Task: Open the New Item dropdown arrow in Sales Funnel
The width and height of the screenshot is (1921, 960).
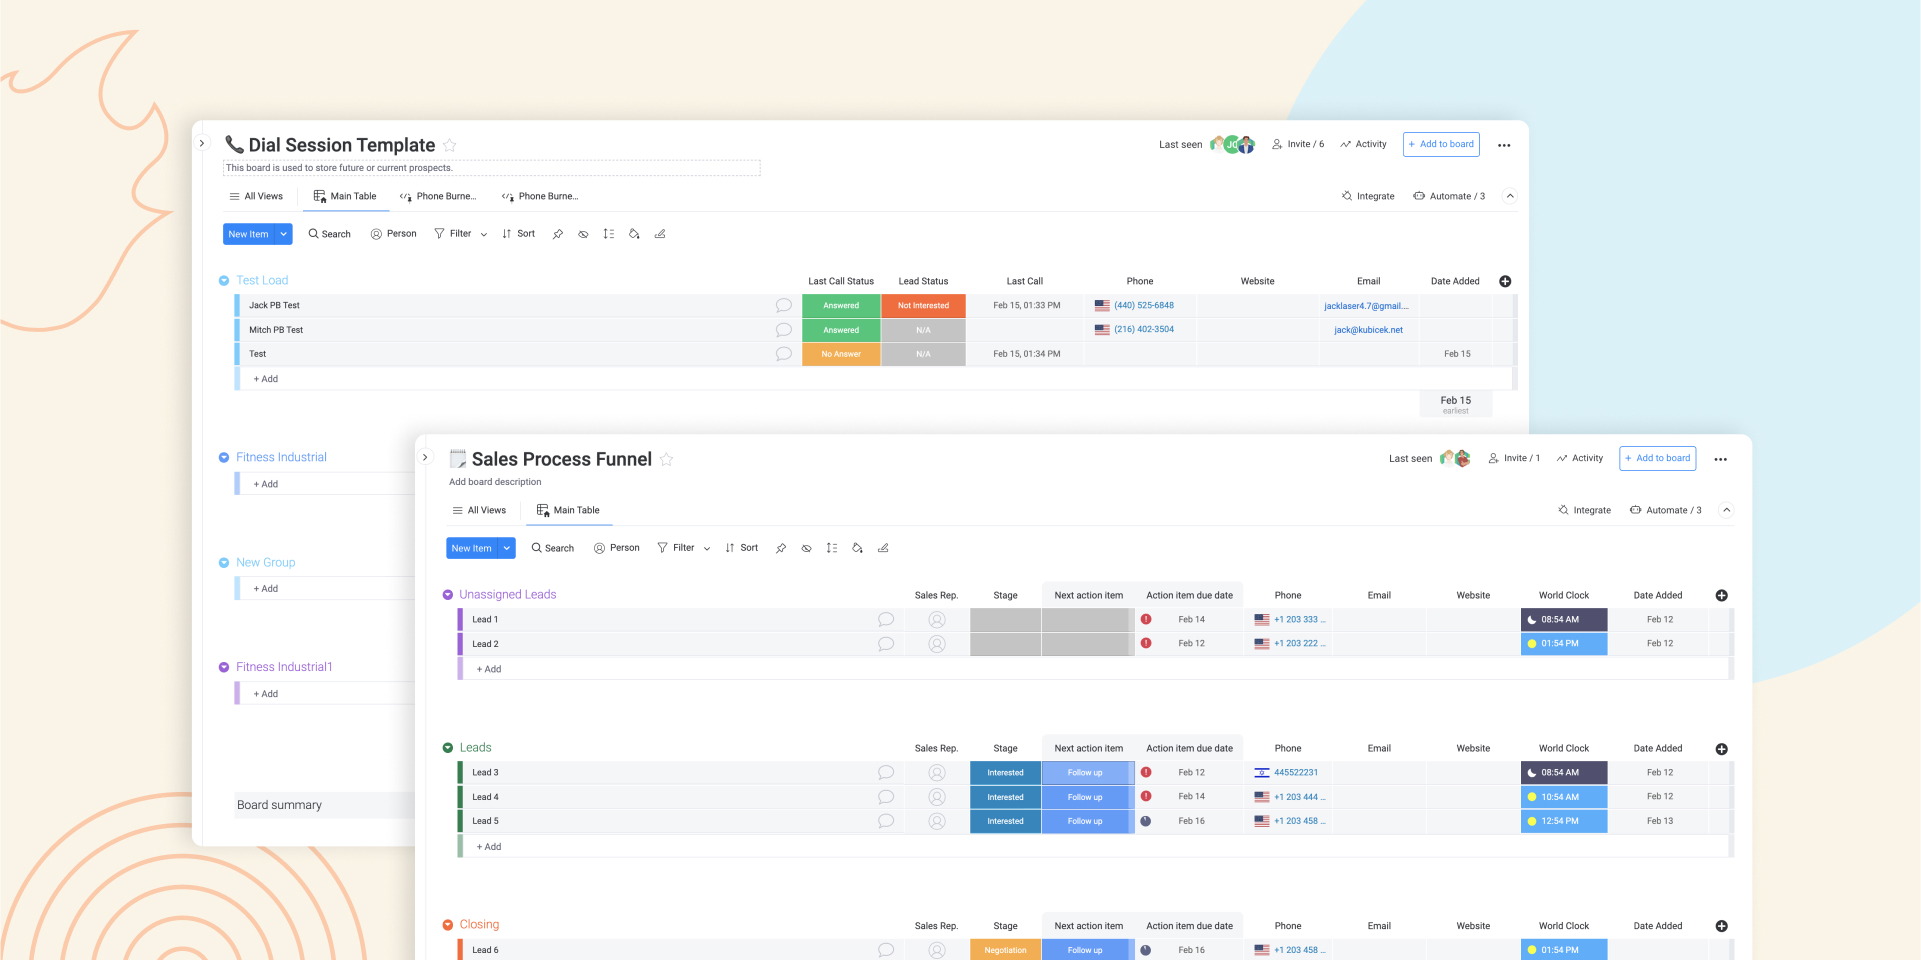Action: click(x=507, y=548)
